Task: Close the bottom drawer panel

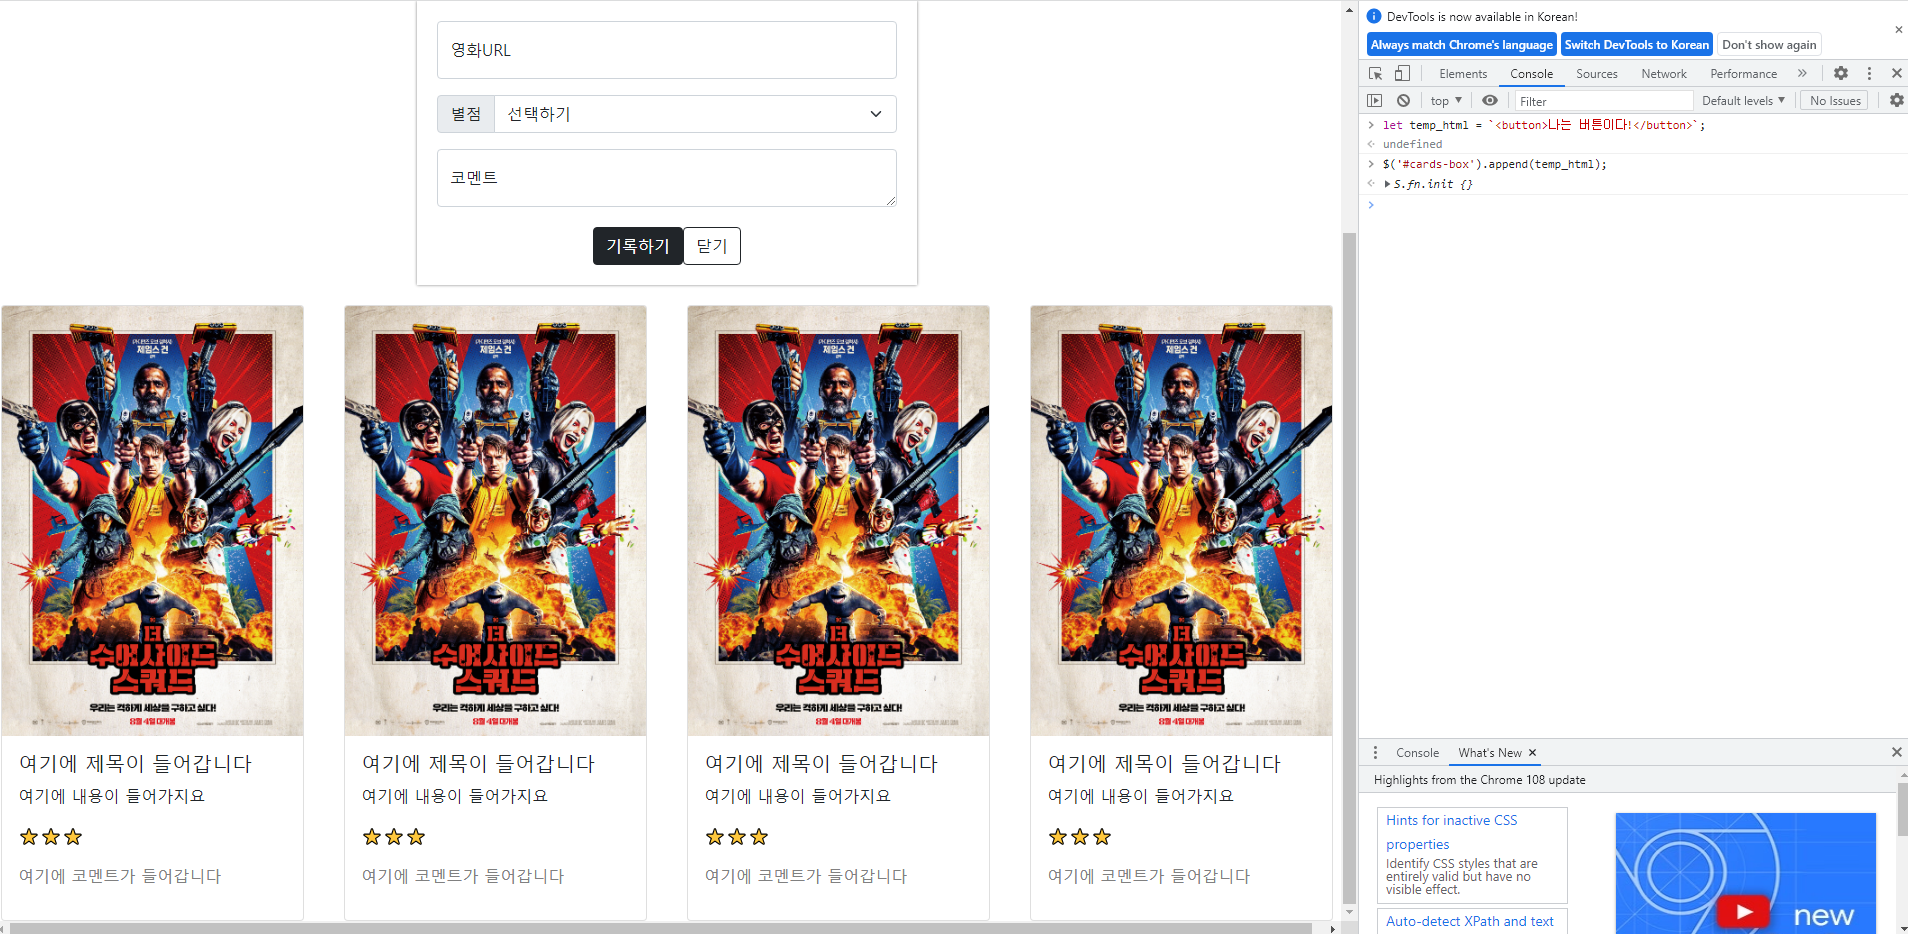Action: [1896, 752]
